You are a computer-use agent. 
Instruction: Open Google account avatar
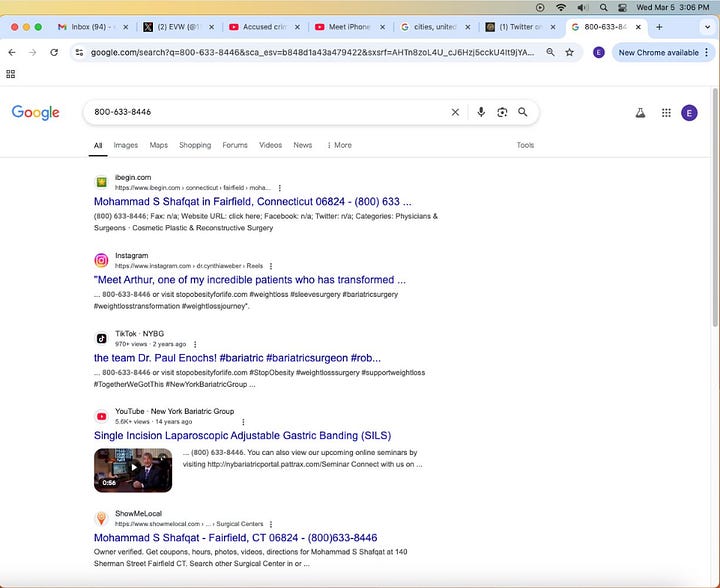point(689,112)
